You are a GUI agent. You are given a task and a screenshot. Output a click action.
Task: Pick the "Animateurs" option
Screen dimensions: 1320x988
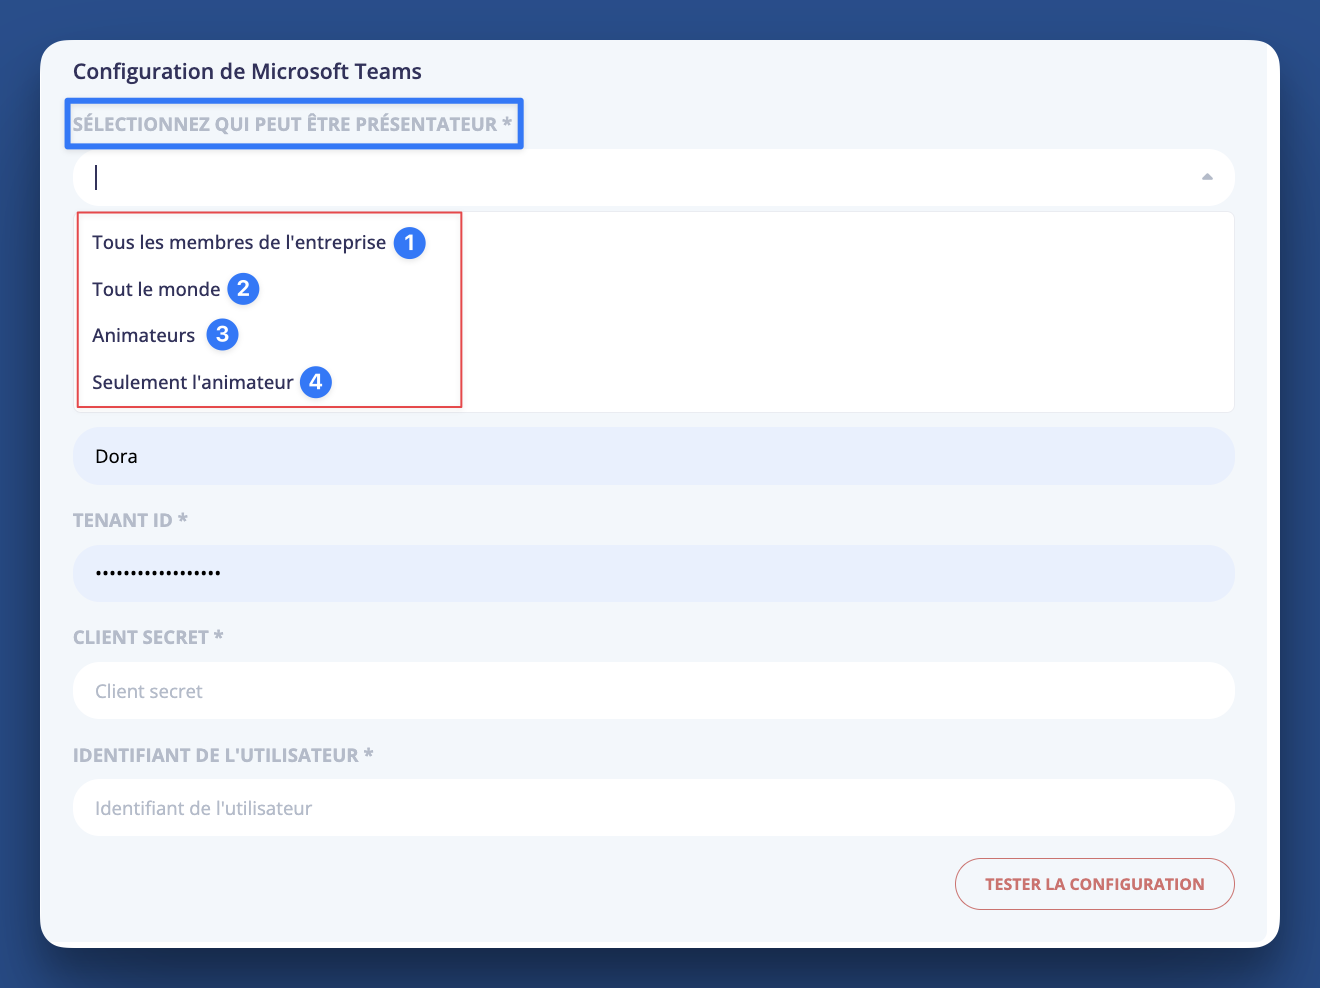(144, 336)
